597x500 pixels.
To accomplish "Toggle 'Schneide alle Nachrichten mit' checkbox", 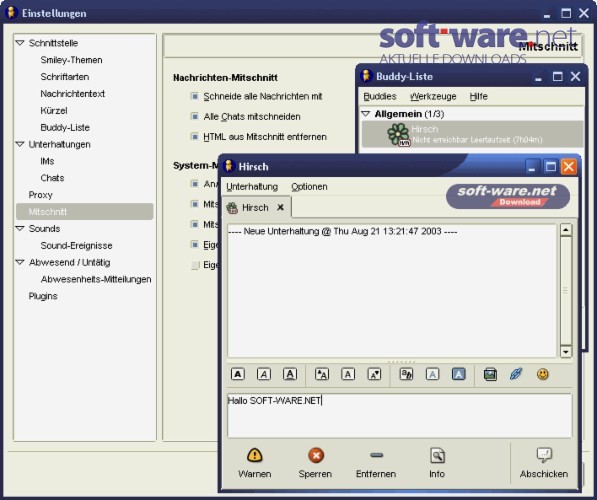I will click(194, 96).
